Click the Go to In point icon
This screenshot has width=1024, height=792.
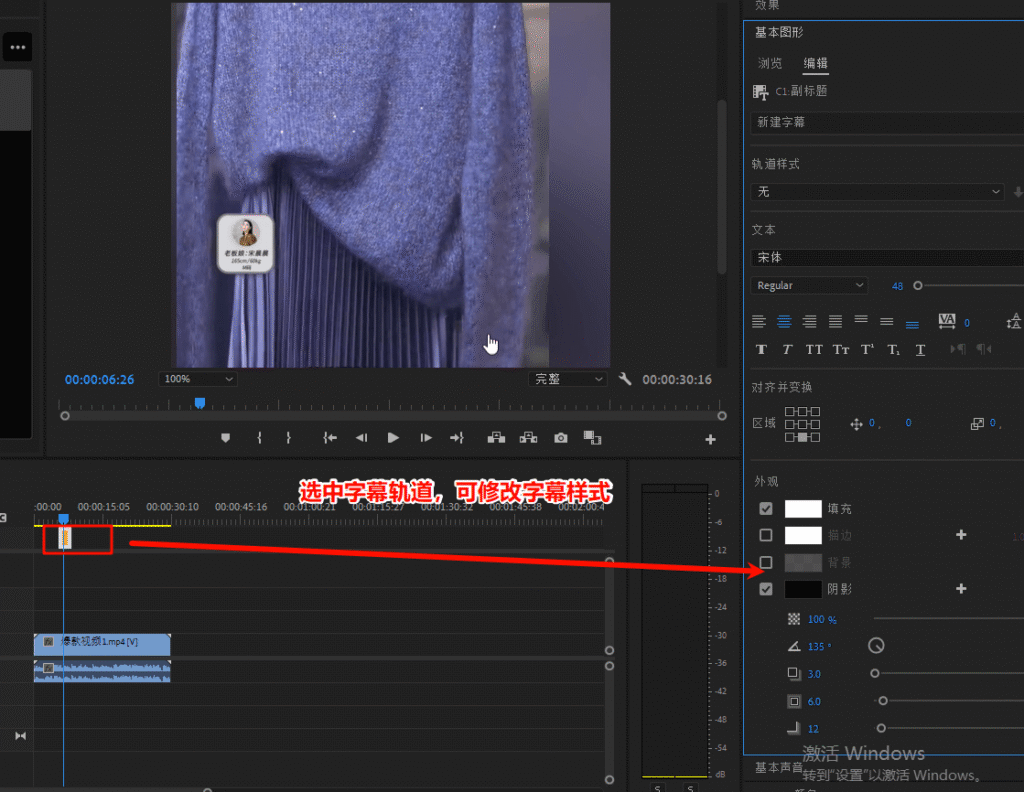(329, 438)
